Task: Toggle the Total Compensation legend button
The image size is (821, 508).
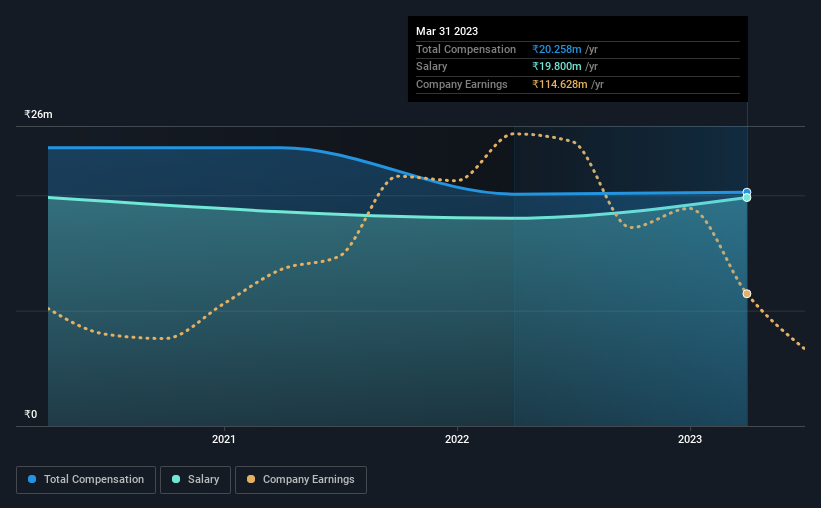Action: (86, 480)
